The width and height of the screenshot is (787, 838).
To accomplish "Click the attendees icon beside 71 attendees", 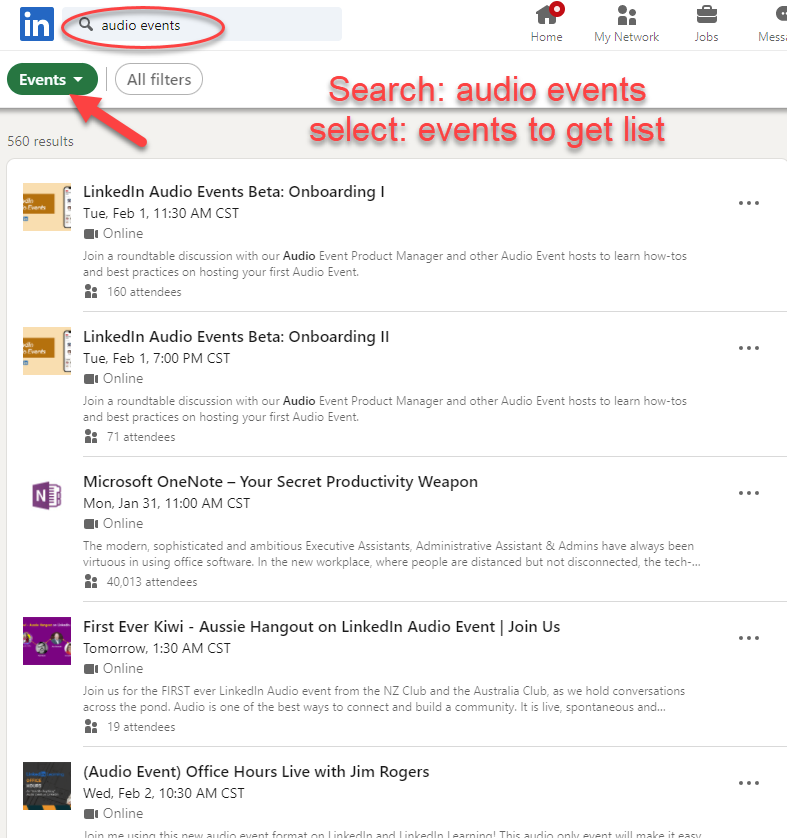I will point(91,437).
